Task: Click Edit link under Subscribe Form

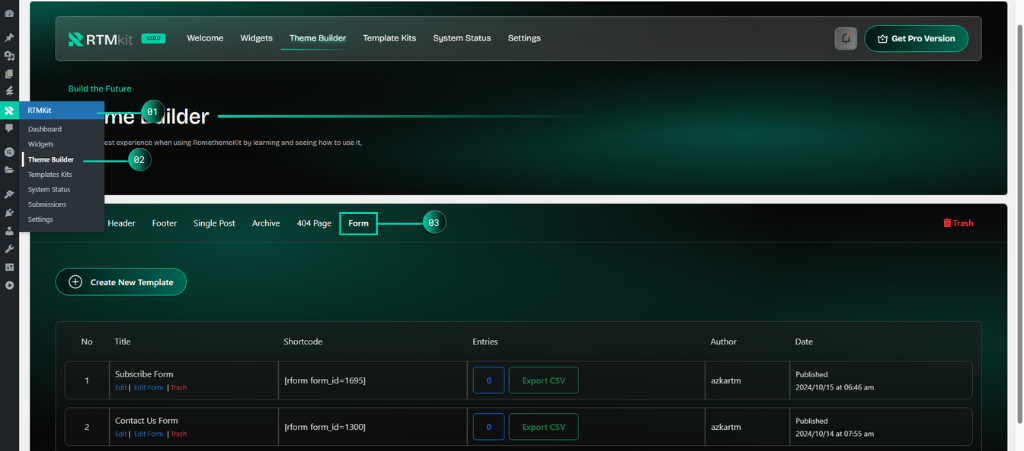Action: pos(121,388)
